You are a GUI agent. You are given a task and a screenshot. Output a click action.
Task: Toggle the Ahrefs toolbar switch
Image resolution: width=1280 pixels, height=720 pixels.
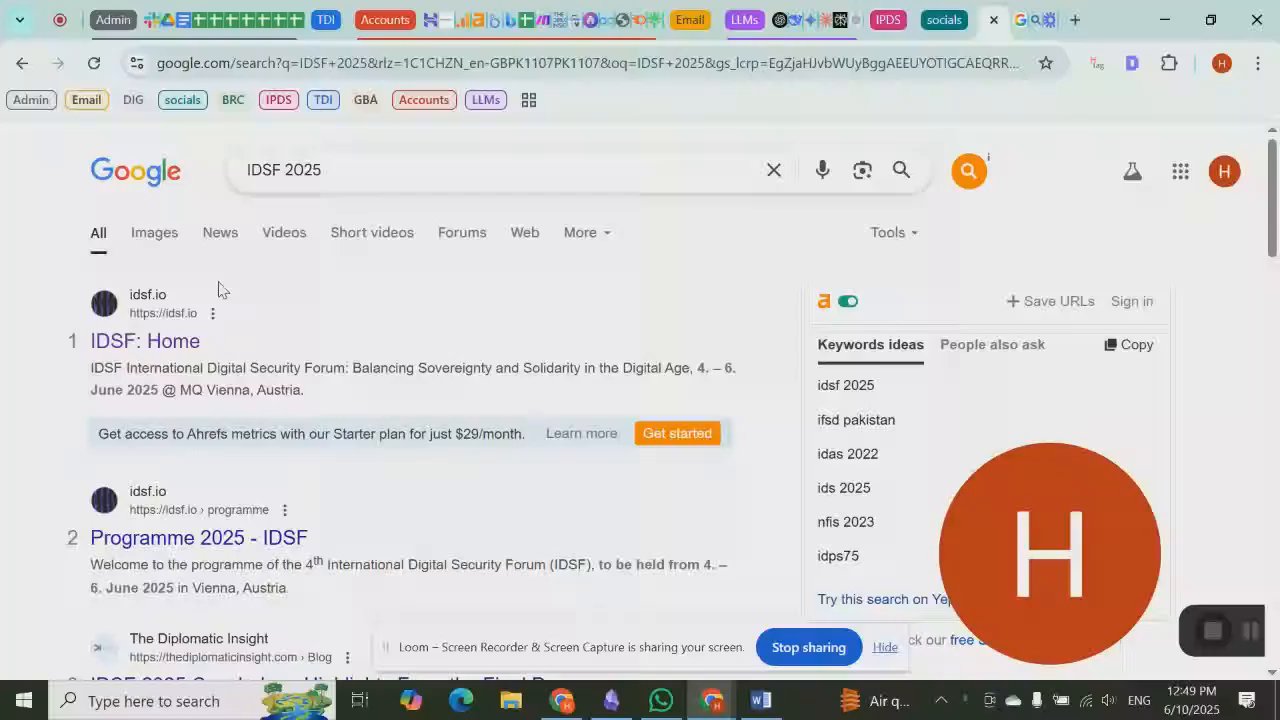point(848,301)
